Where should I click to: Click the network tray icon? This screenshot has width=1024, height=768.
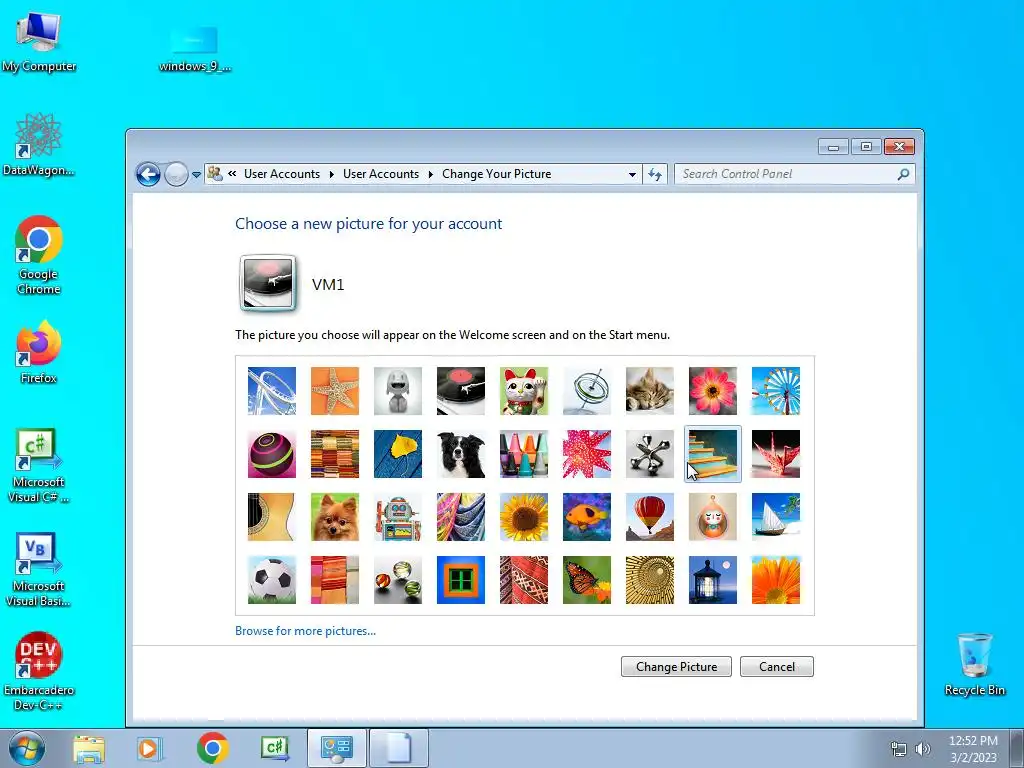(899, 749)
